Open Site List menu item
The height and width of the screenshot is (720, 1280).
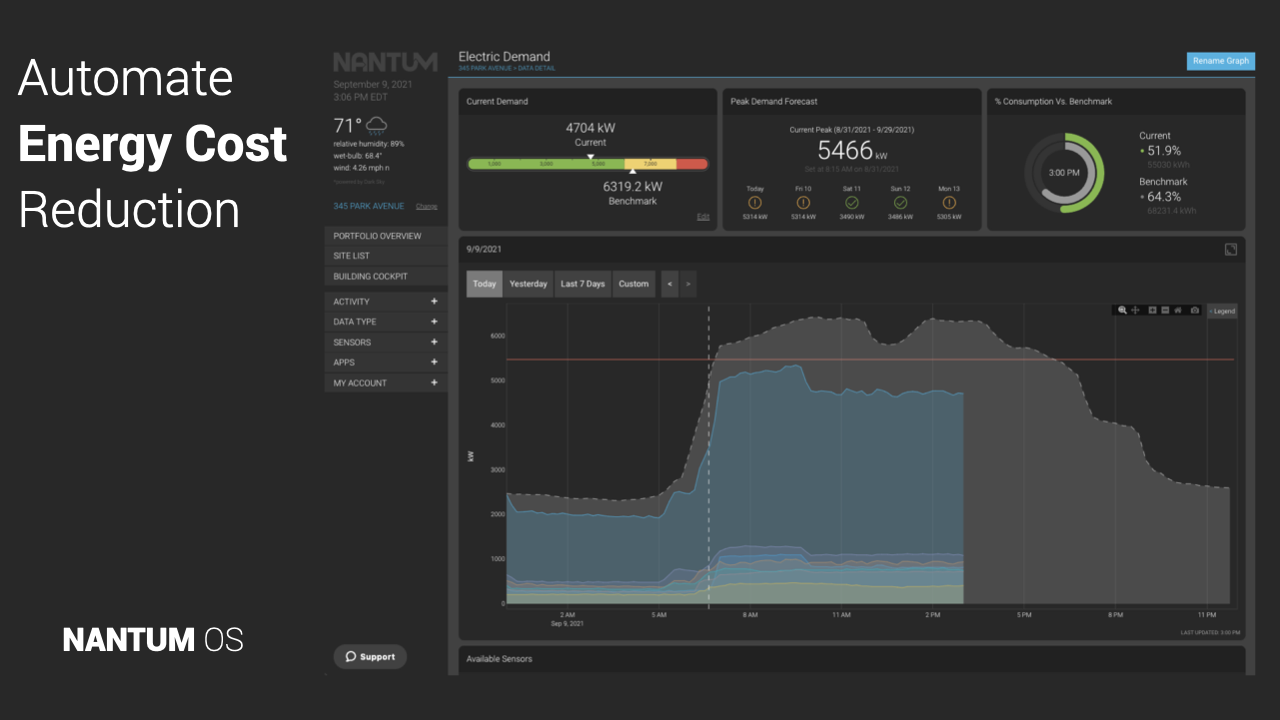pos(386,256)
